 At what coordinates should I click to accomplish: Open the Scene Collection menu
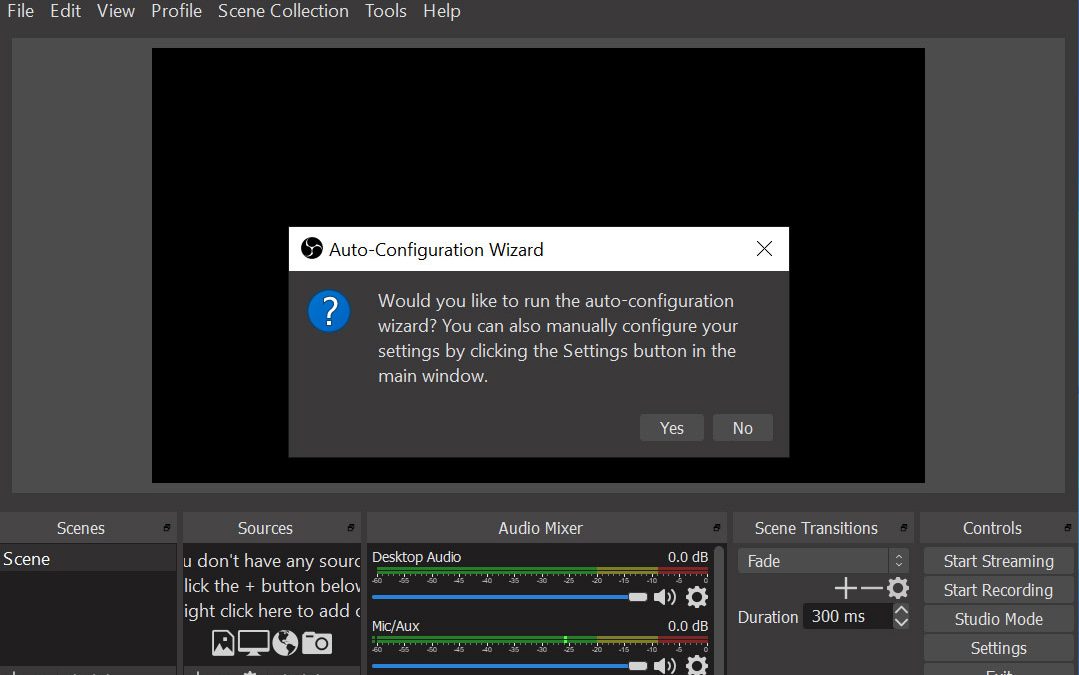283,11
